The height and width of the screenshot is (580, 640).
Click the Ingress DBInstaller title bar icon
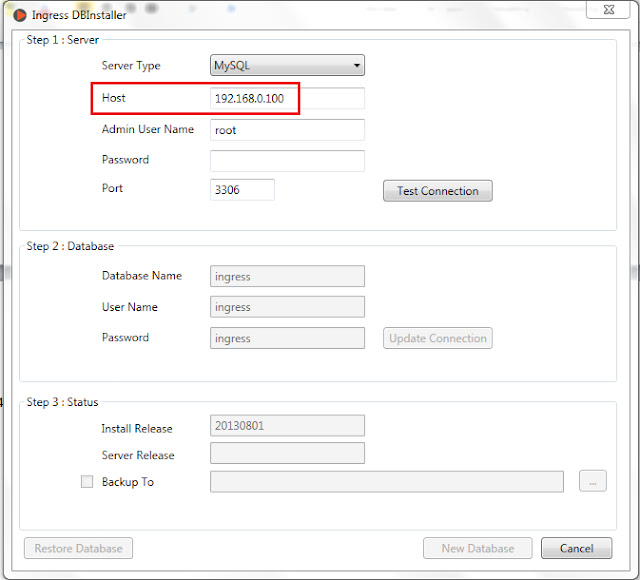coord(19,15)
